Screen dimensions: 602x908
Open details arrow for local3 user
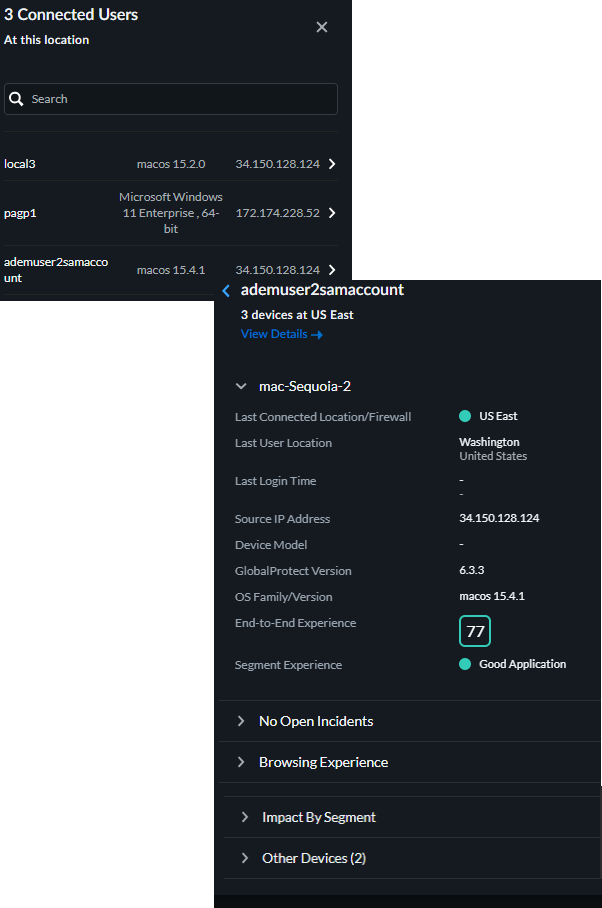[331, 163]
